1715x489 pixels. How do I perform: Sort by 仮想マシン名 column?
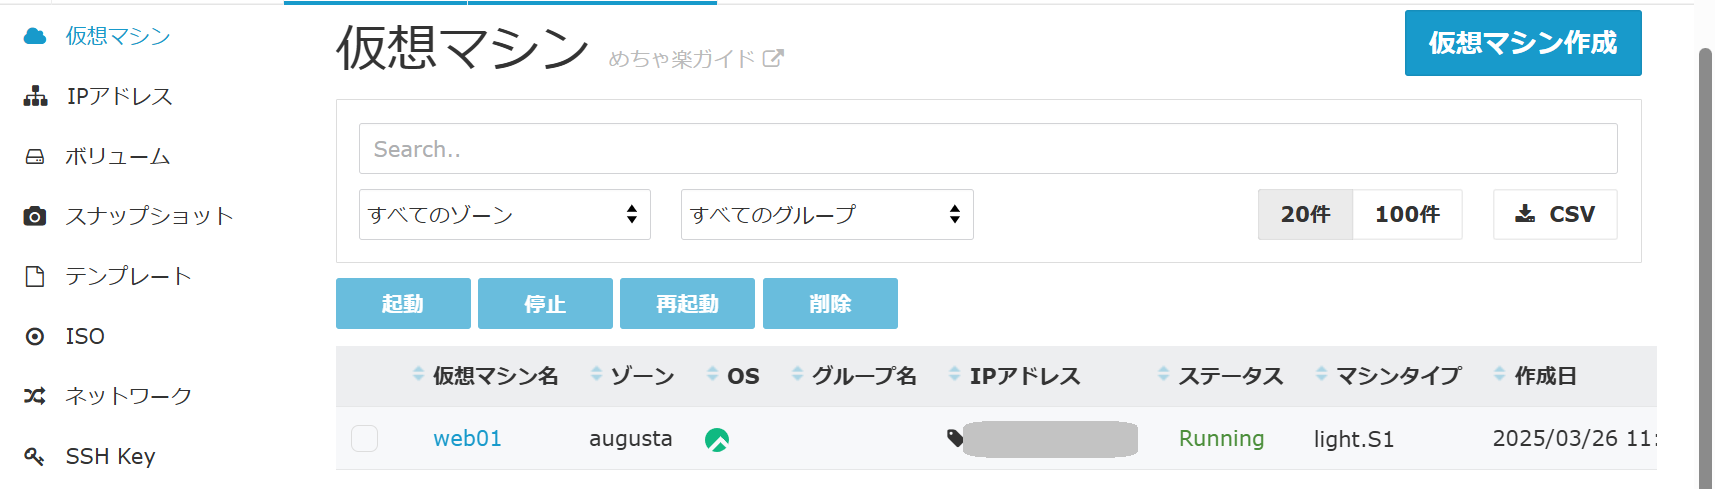coord(495,376)
